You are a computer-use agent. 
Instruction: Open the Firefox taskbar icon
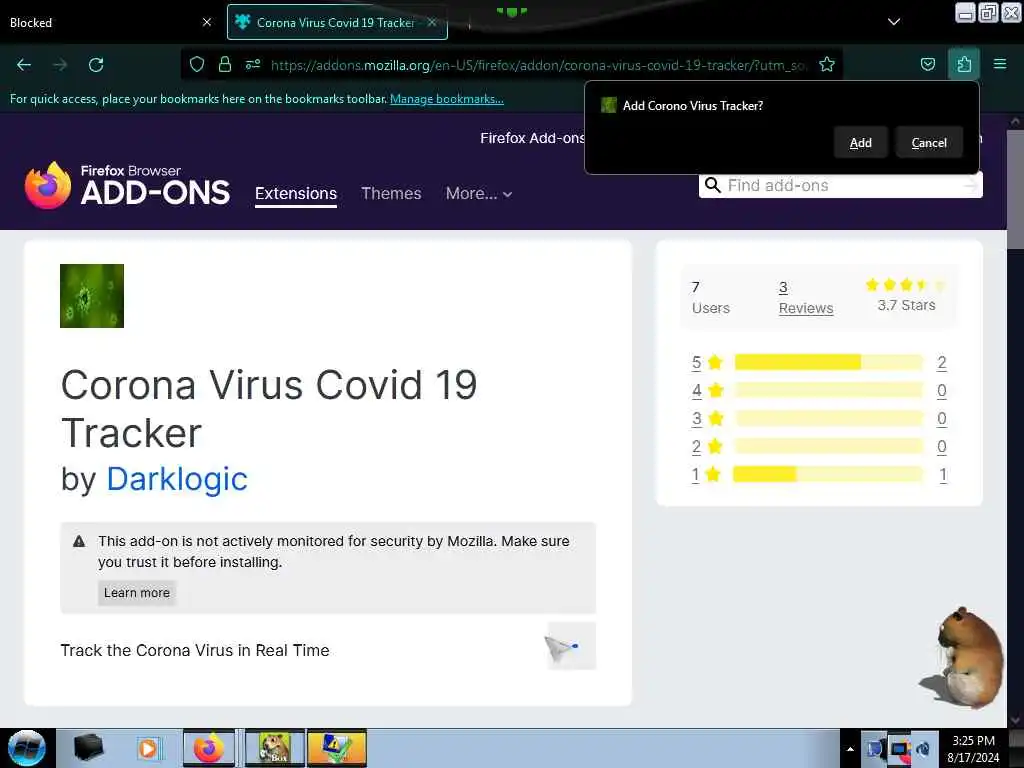209,748
